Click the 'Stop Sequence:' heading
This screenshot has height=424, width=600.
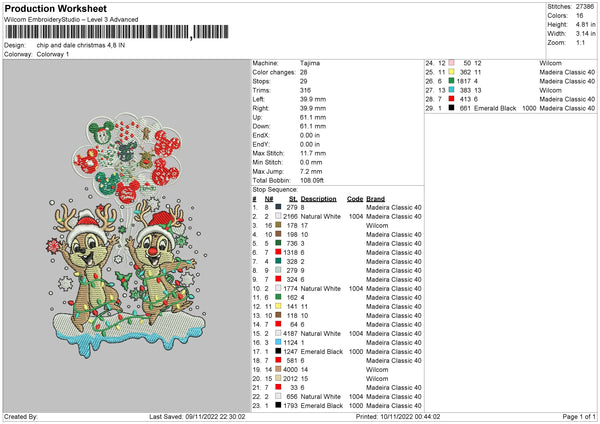click(275, 189)
